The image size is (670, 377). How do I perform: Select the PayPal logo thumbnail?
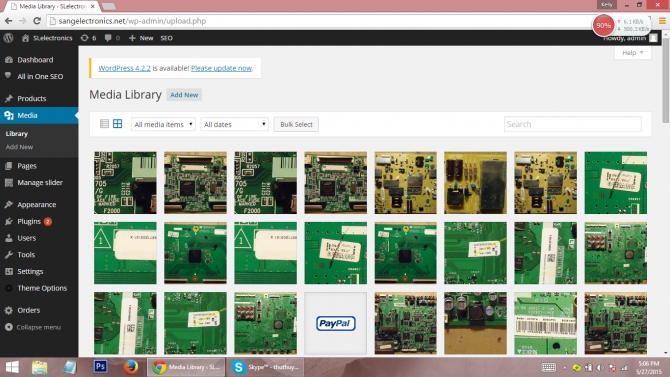(335, 323)
